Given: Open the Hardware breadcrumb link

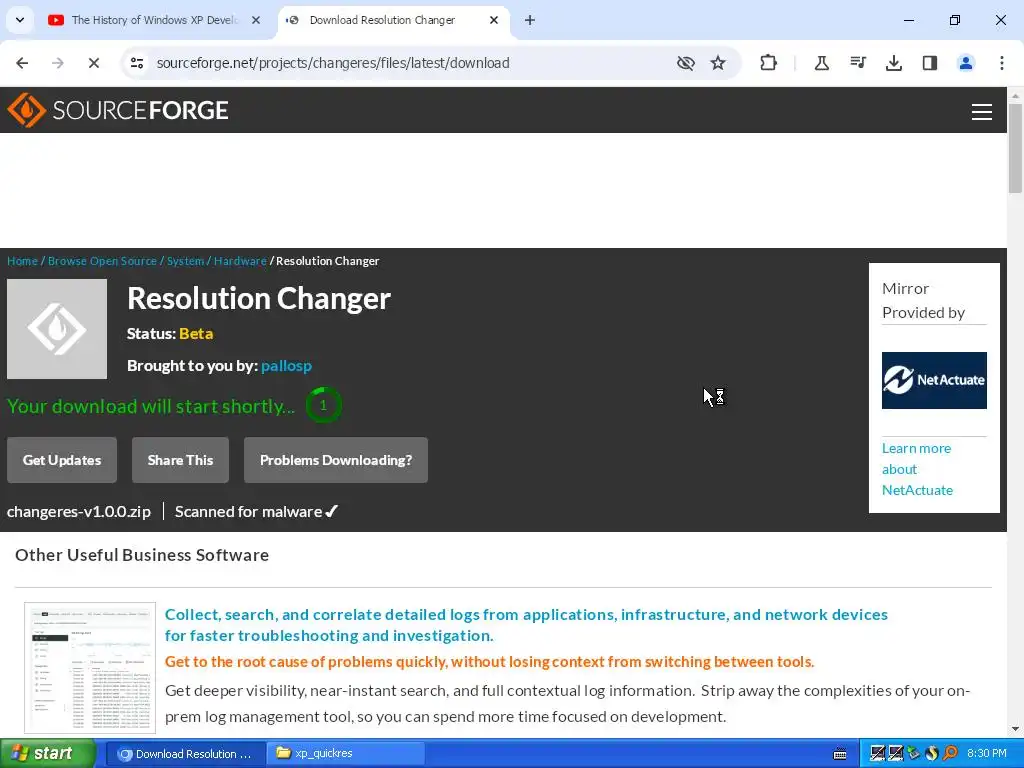Looking at the screenshot, I should pyautogui.click(x=240, y=261).
